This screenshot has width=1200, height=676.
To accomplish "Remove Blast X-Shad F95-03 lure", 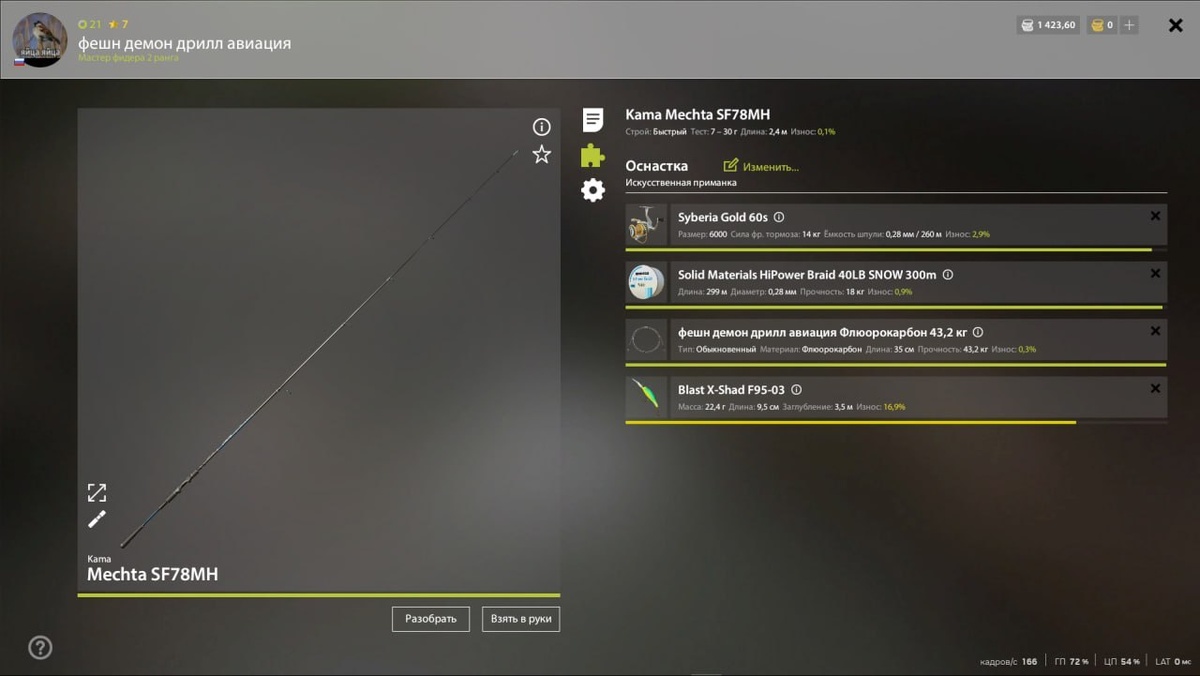I will [x=1155, y=388].
